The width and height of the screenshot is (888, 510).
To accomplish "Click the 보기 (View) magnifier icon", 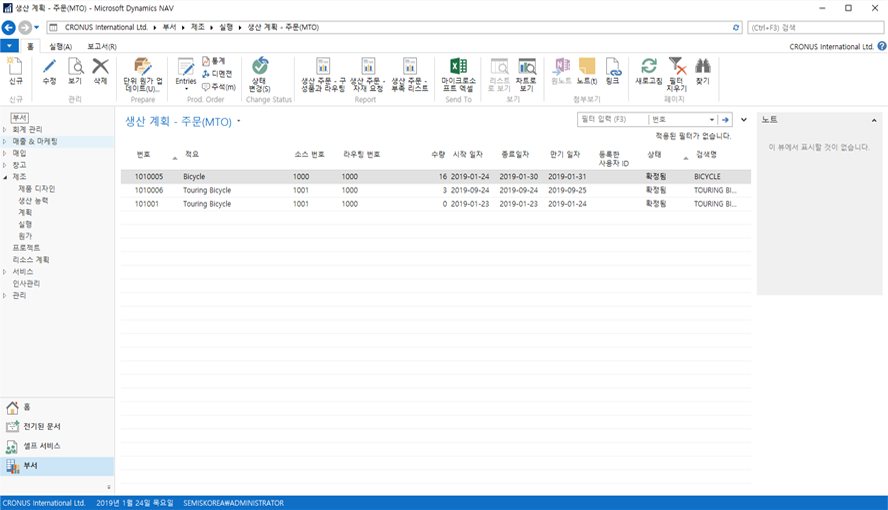I will click(x=75, y=67).
